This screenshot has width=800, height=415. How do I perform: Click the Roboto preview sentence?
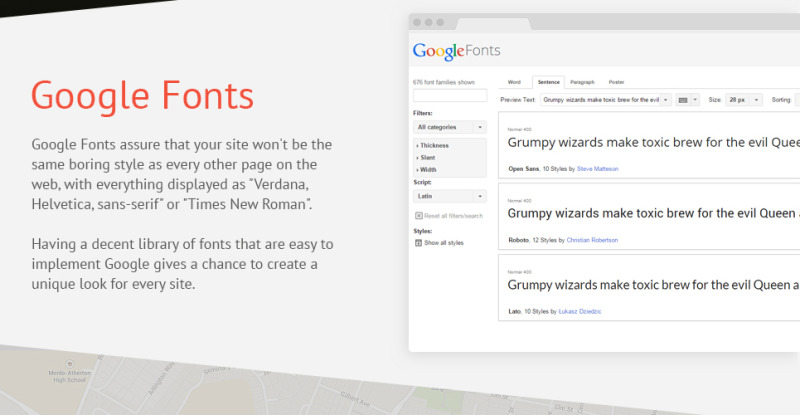pyautogui.click(x=654, y=213)
